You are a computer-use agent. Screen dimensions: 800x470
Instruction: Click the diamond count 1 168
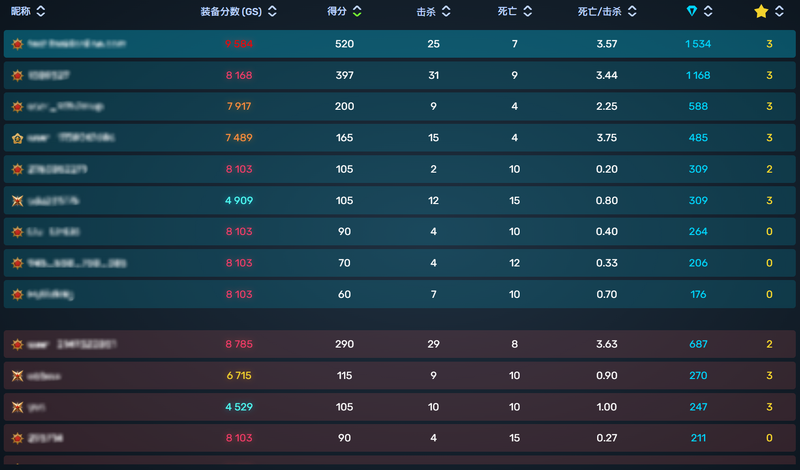pos(698,76)
